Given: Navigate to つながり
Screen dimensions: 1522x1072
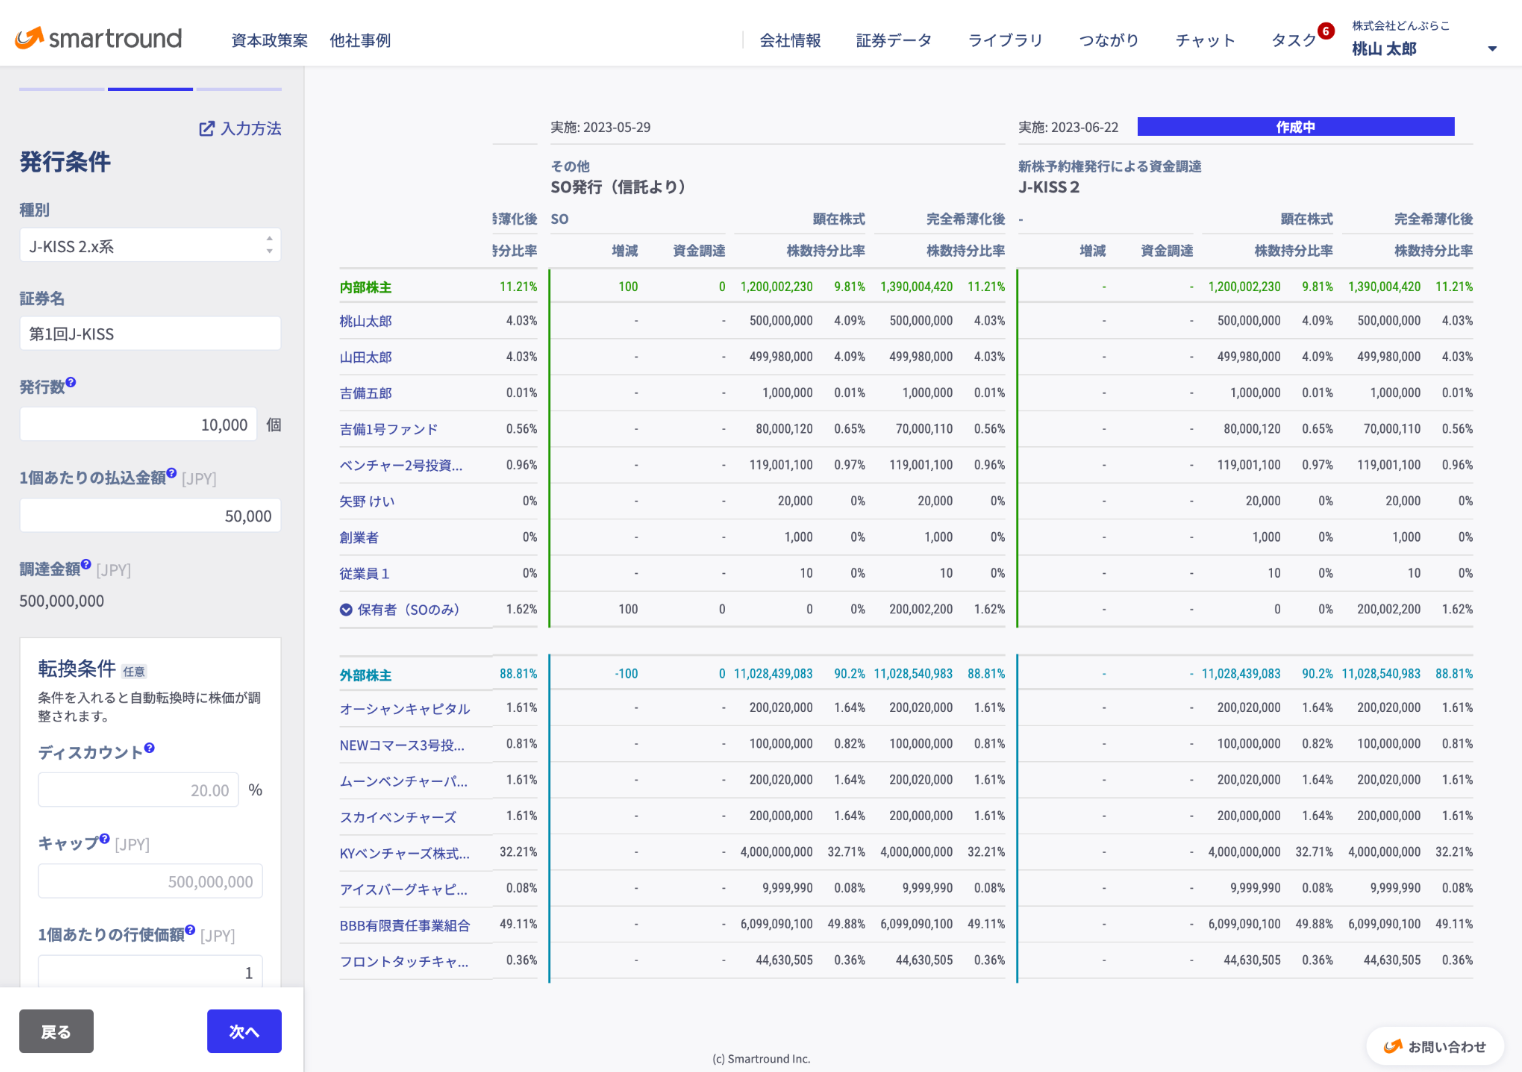Looking at the screenshot, I should pos(1109,41).
